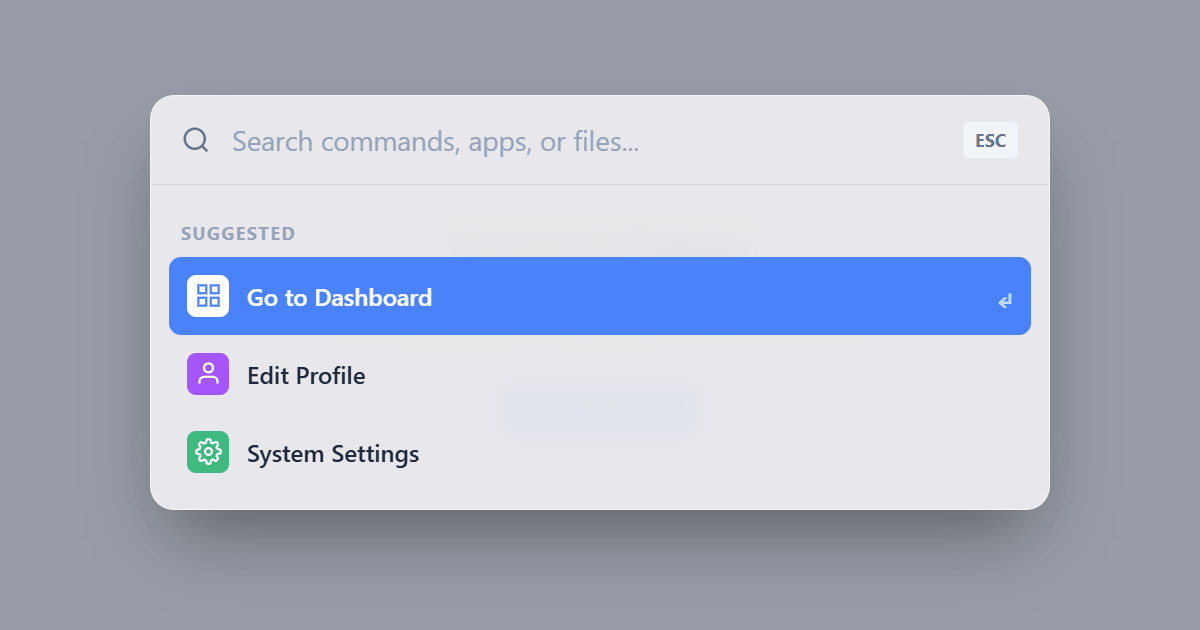Click the return arrow on highlighted row

point(1004,300)
